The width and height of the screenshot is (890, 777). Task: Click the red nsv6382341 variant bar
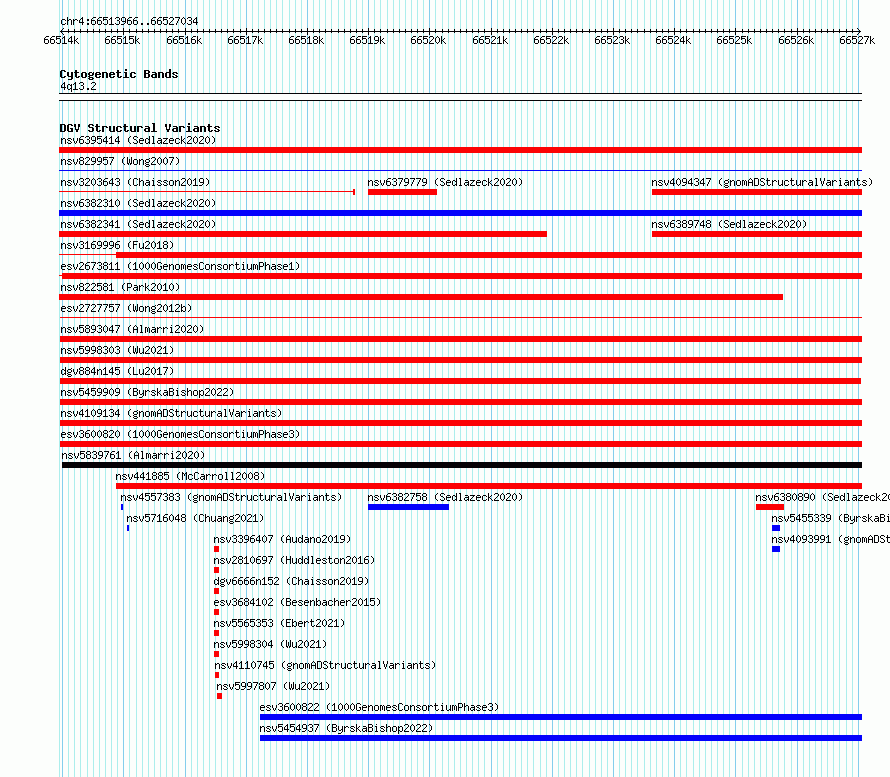tap(303, 234)
